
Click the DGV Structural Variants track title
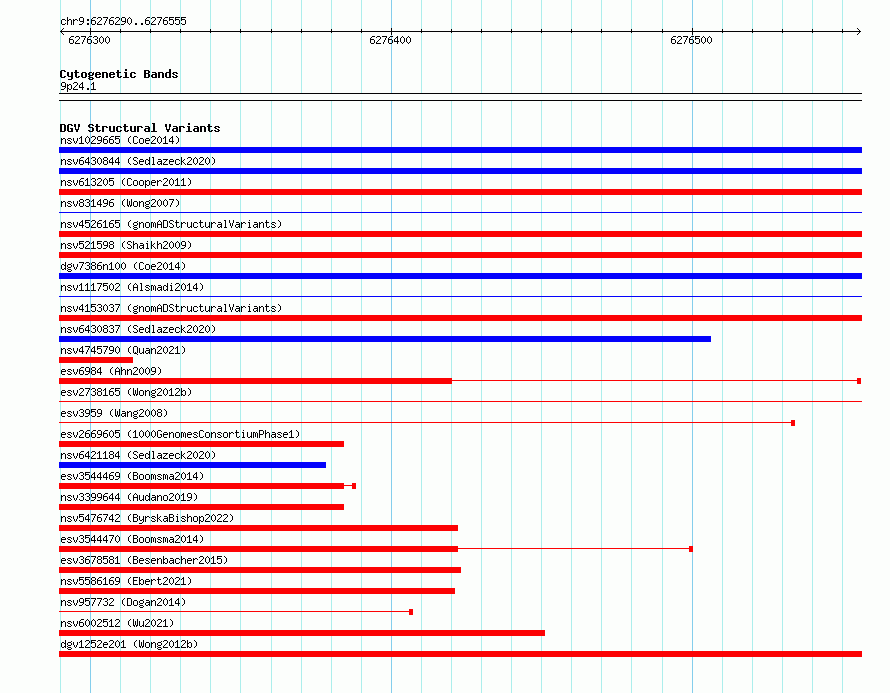pos(140,128)
